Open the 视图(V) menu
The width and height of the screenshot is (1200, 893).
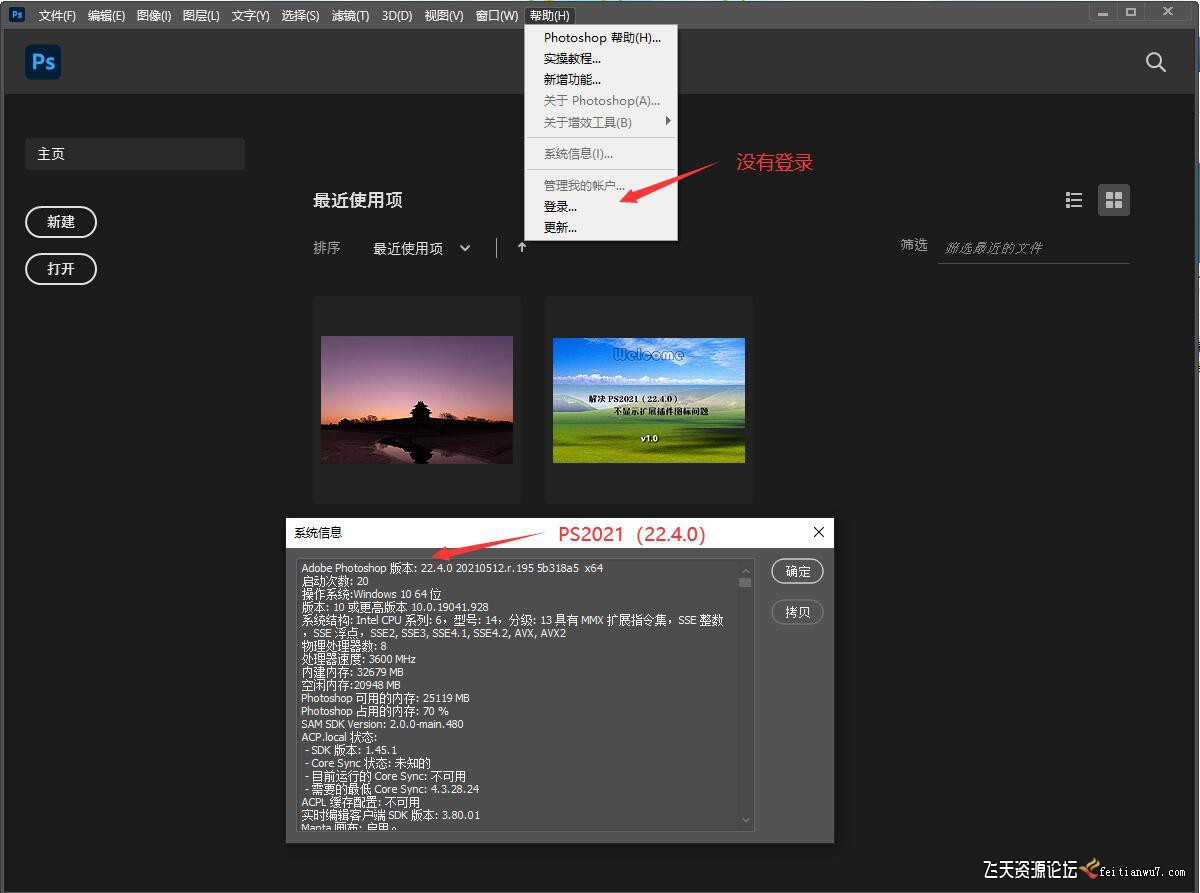click(444, 15)
